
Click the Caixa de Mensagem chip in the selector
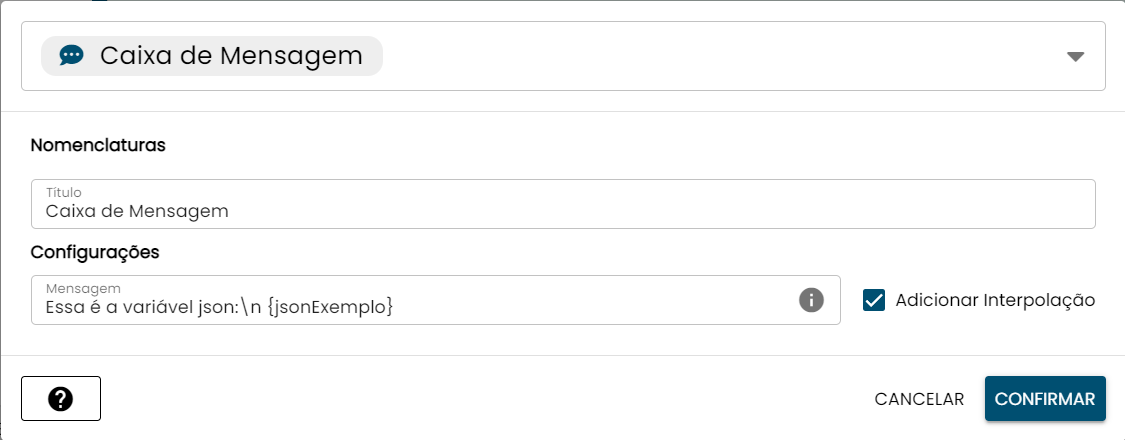pos(212,56)
